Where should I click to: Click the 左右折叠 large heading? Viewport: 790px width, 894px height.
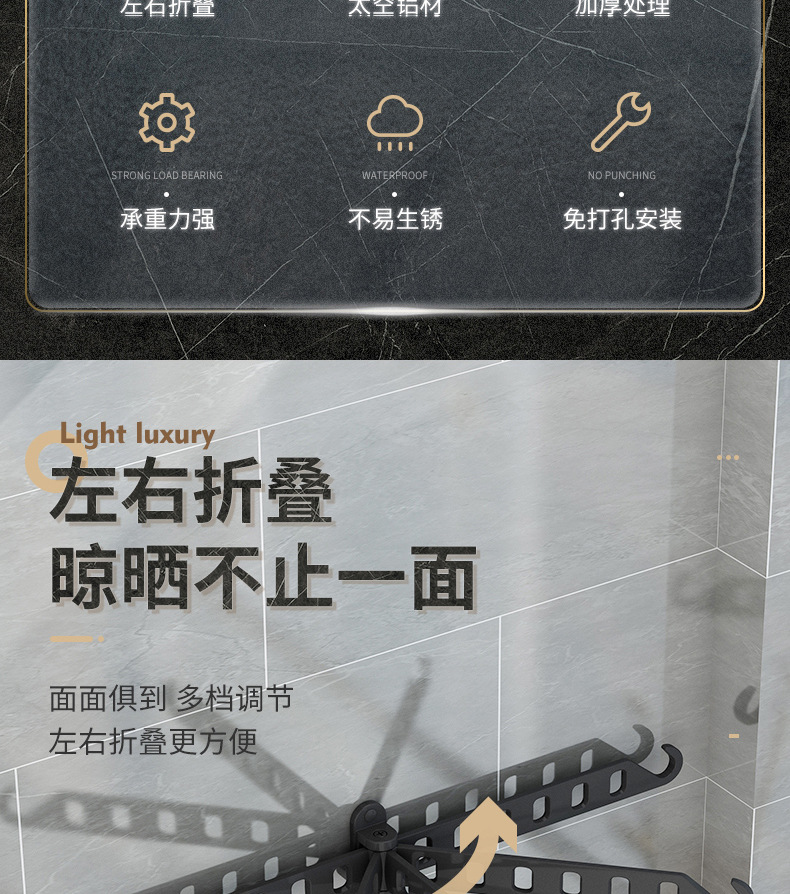tap(192, 491)
